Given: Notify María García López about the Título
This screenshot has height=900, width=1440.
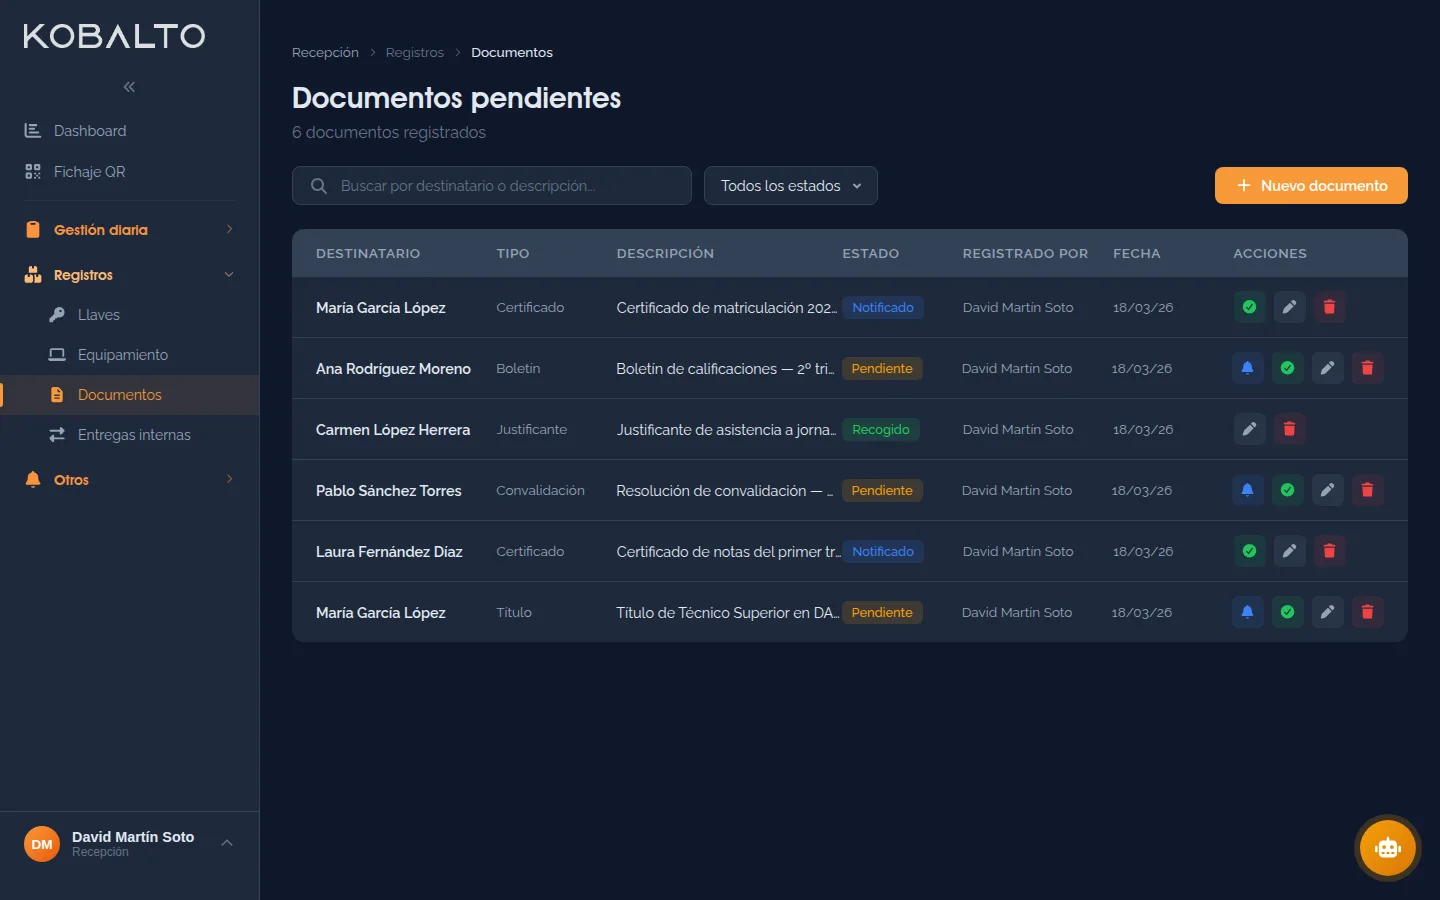Looking at the screenshot, I should tap(1247, 612).
